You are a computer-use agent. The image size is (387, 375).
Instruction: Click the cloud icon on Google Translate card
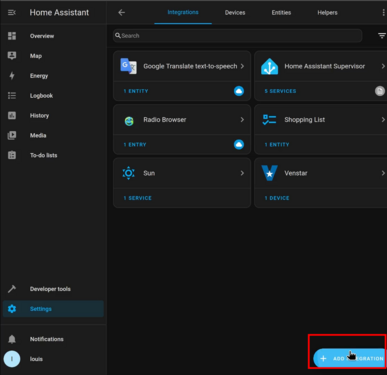239,91
